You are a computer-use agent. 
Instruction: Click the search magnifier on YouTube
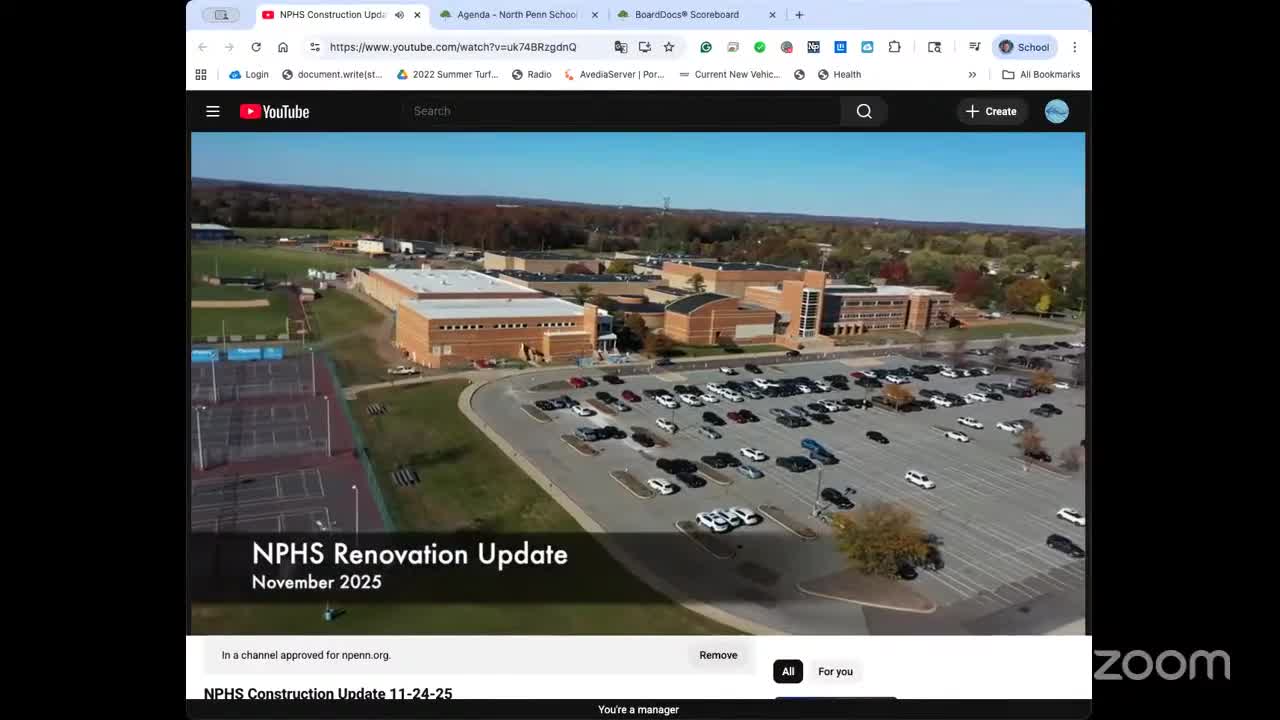tap(863, 111)
